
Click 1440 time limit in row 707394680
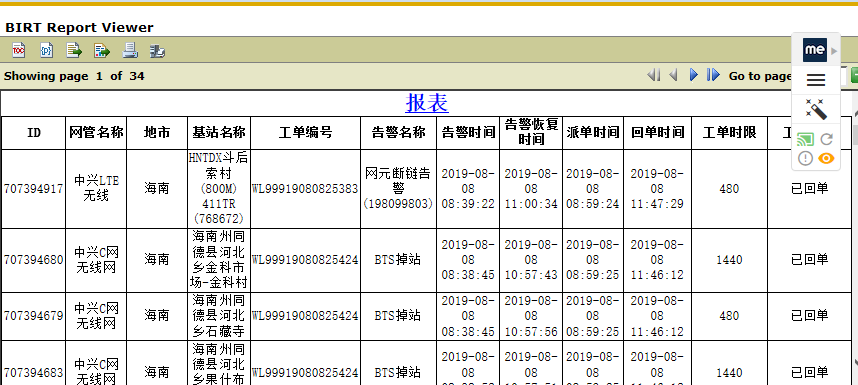point(729,260)
